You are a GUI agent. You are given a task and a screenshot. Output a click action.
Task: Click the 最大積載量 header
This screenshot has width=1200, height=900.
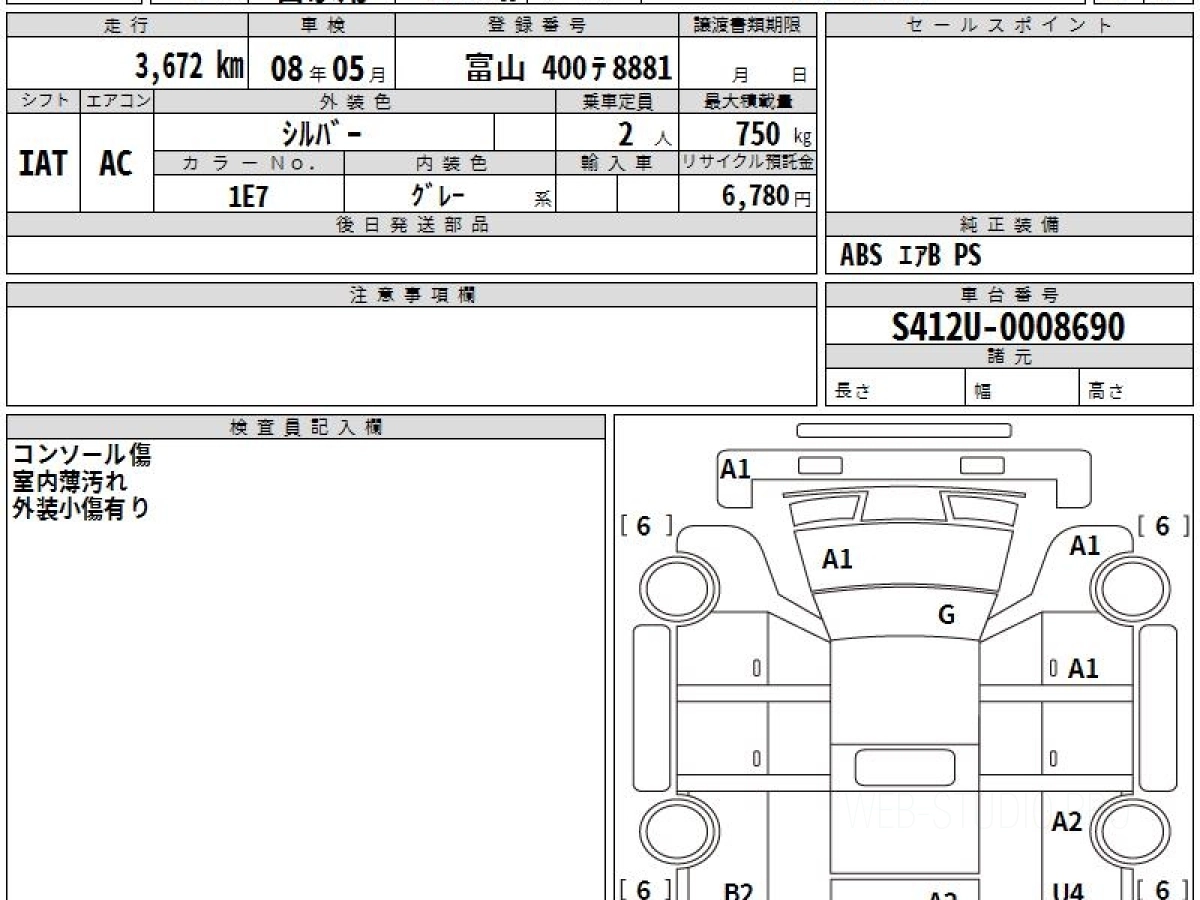click(748, 101)
